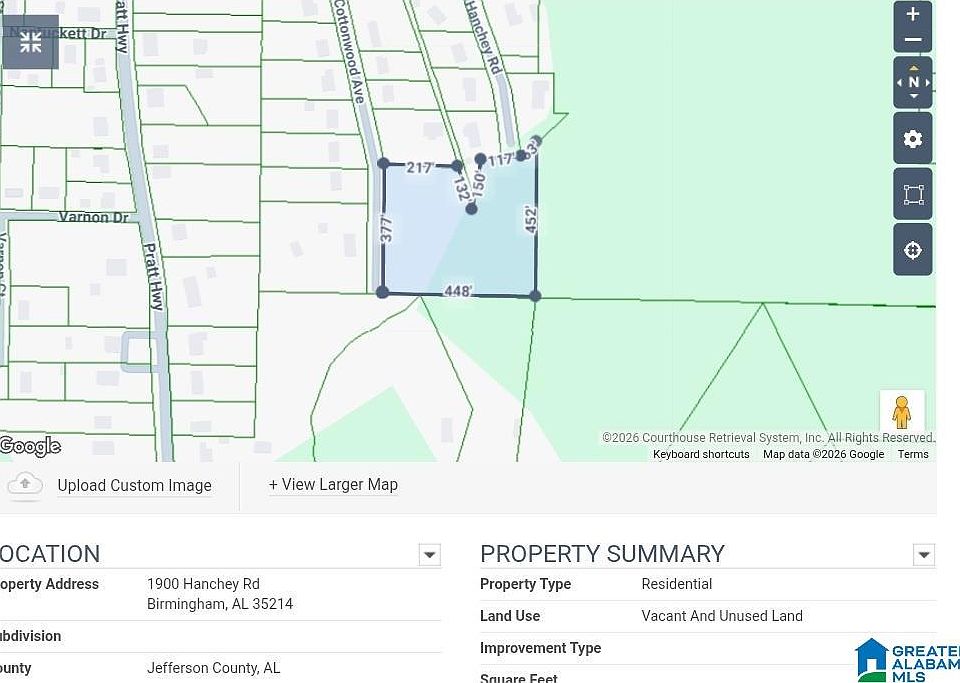Click Upload Custom Image
The image size is (960, 683).
pos(134,486)
